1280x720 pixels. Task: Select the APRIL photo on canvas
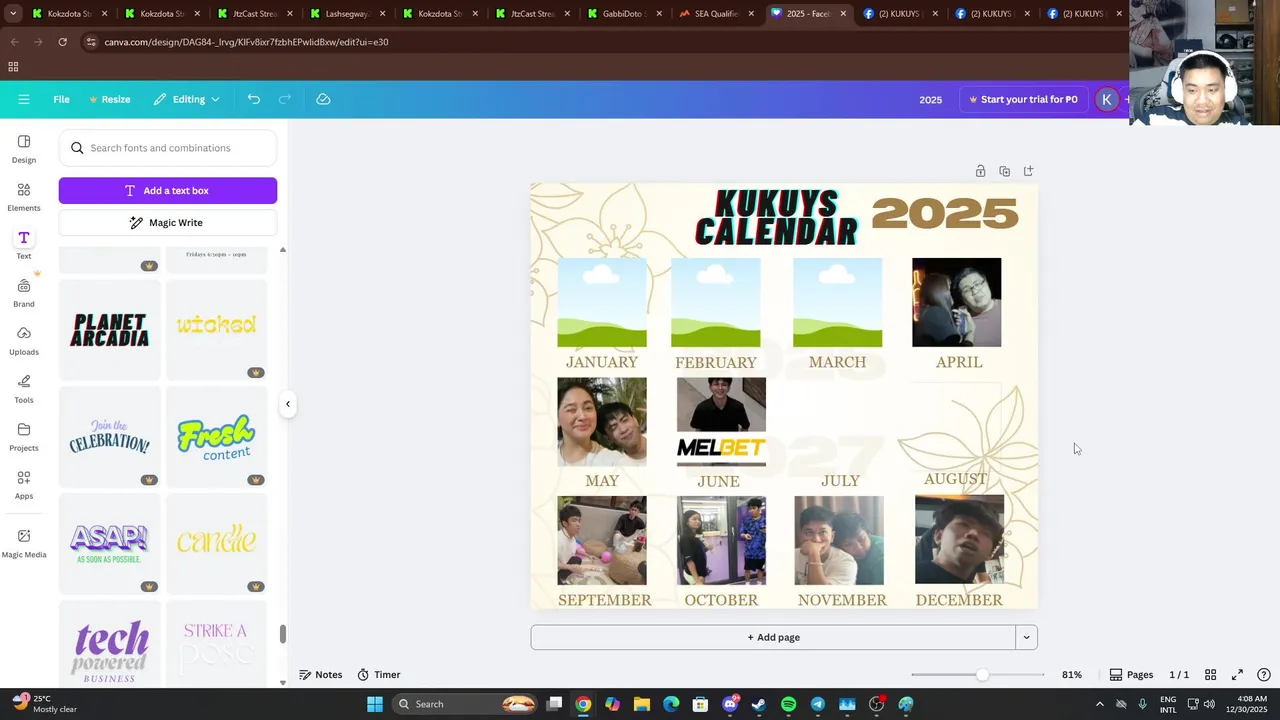pos(956,302)
